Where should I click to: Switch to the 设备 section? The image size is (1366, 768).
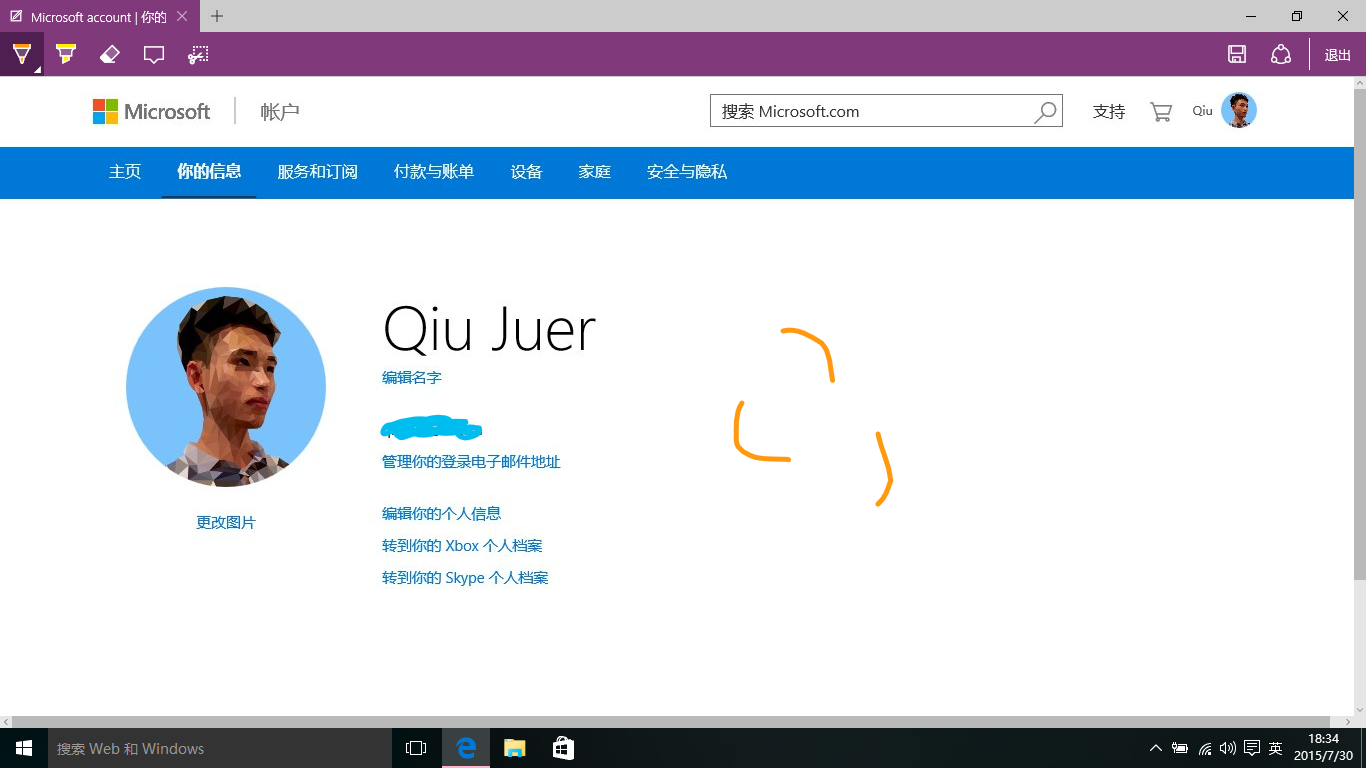[526, 172]
